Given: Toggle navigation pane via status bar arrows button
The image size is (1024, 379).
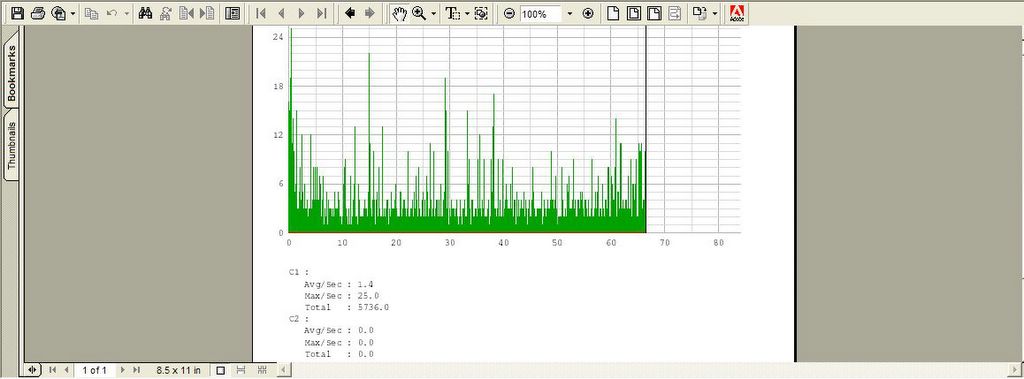Looking at the screenshot, I should click(x=32, y=370).
